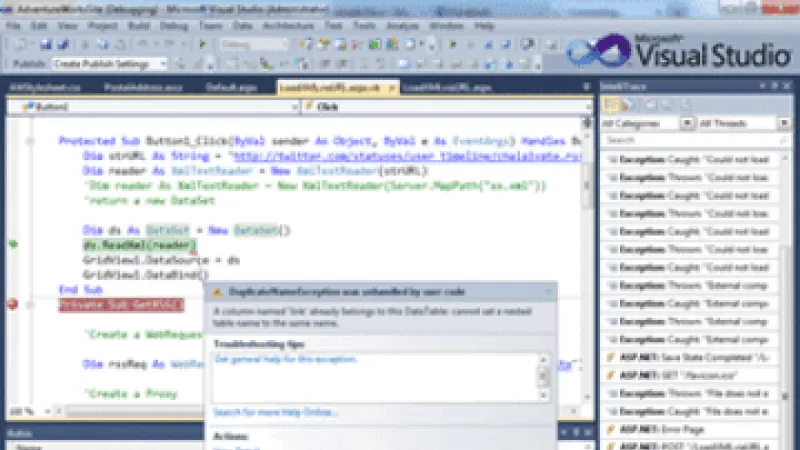Switch to the LoadXMLviaURL.aspx tab
The height and width of the screenshot is (450, 800).
click(x=446, y=87)
